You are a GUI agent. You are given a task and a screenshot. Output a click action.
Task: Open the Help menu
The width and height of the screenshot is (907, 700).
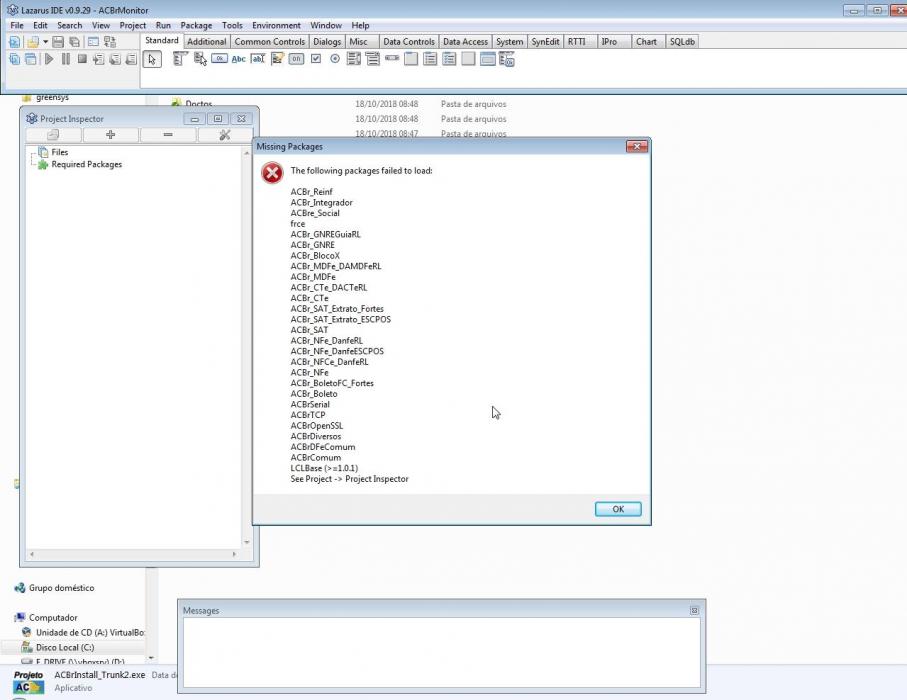360,25
